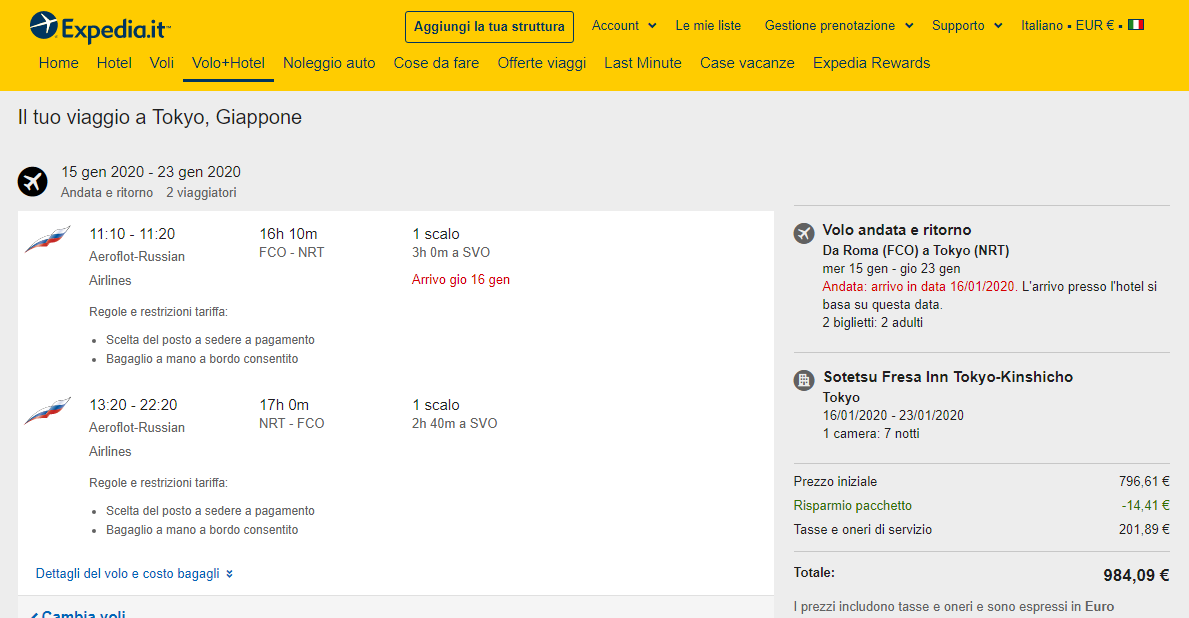The image size is (1189, 618).
Task: Click the 11:10 - 11:20 flight time
Action: pos(132,234)
